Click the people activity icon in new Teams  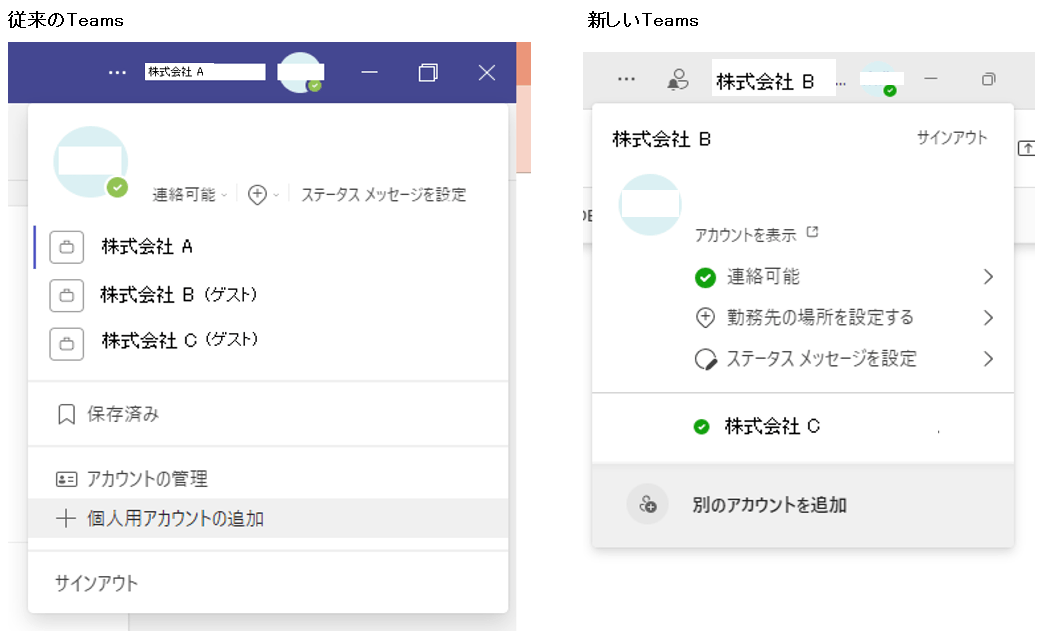point(677,80)
